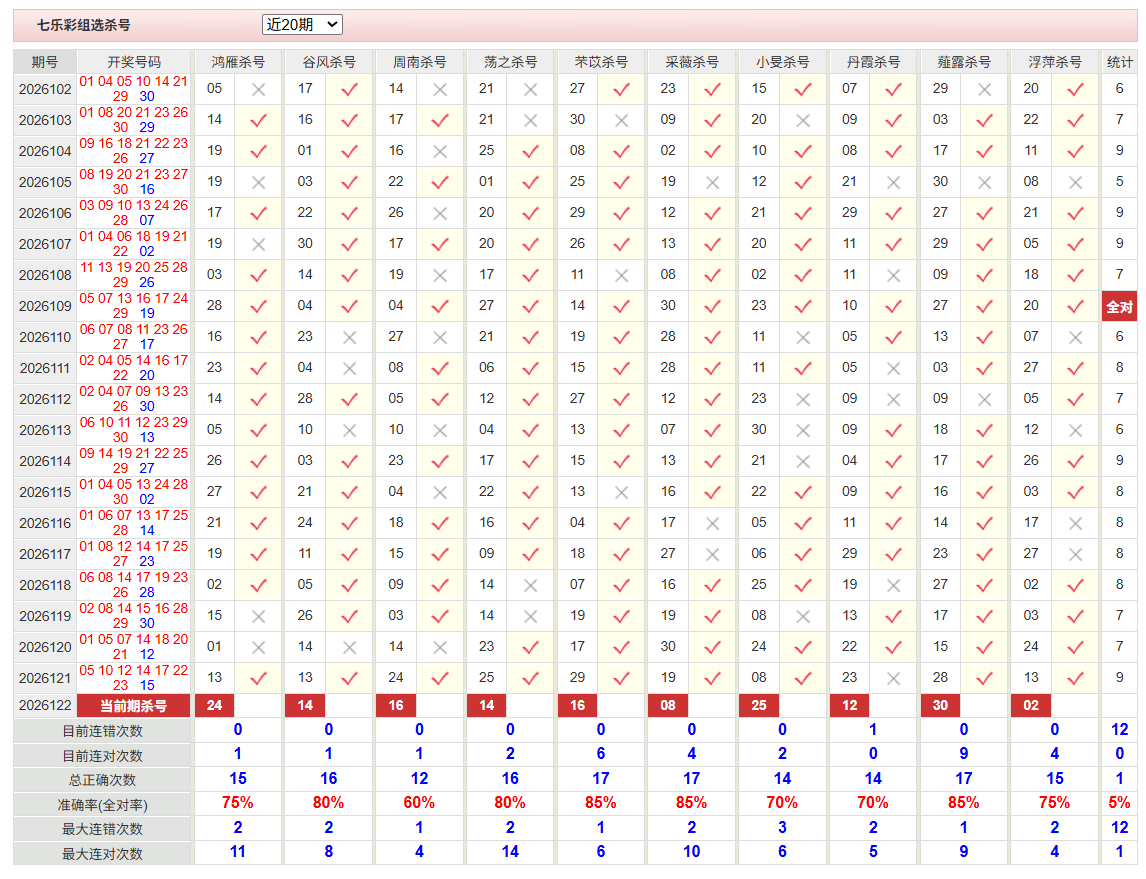Click the red 02 current pick under 浮萍杀号
Image resolution: width=1146 pixels, height=879 pixels.
[1031, 706]
